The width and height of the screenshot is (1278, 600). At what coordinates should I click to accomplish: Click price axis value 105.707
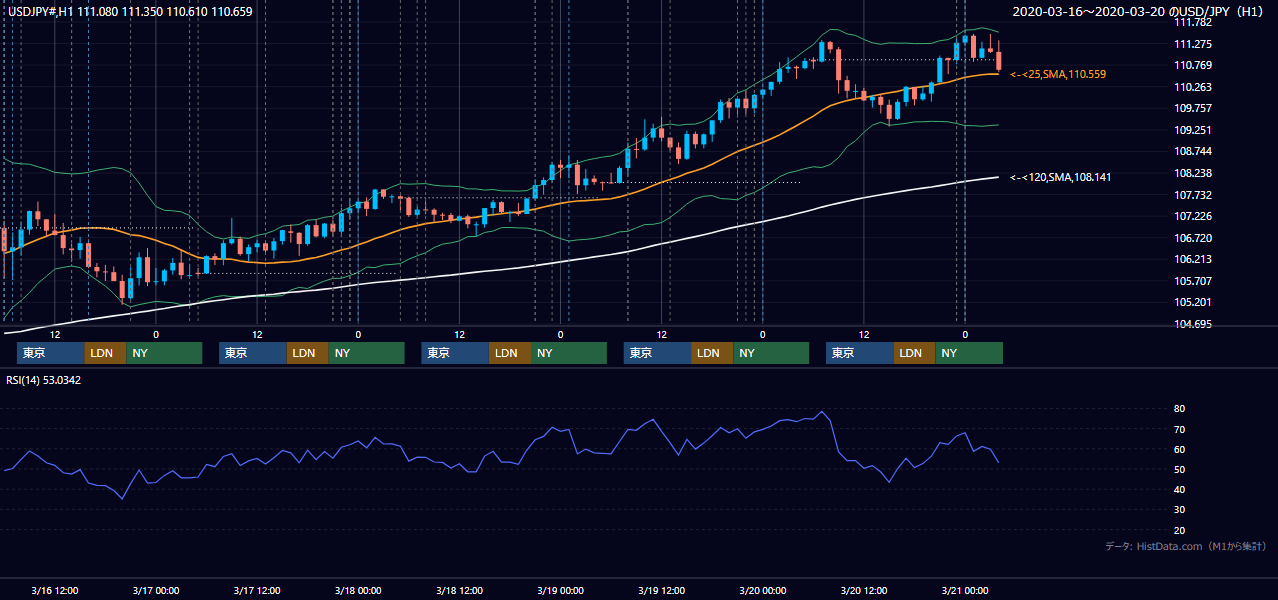pyautogui.click(x=1192, y=281)
